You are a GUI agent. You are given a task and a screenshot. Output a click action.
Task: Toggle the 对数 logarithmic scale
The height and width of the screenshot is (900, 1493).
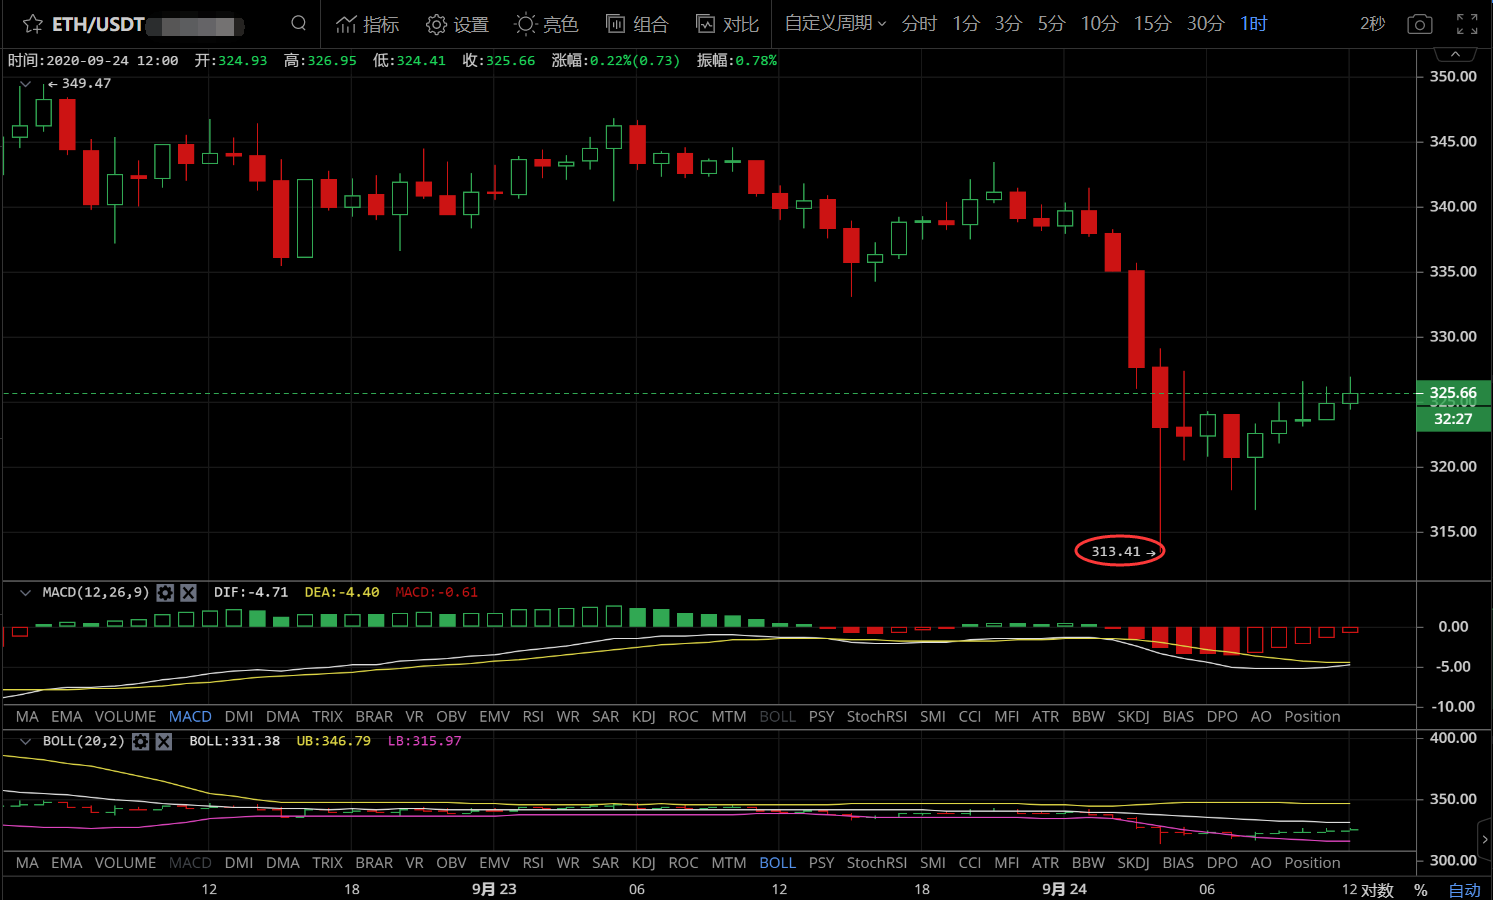[x=1377, y=890]
